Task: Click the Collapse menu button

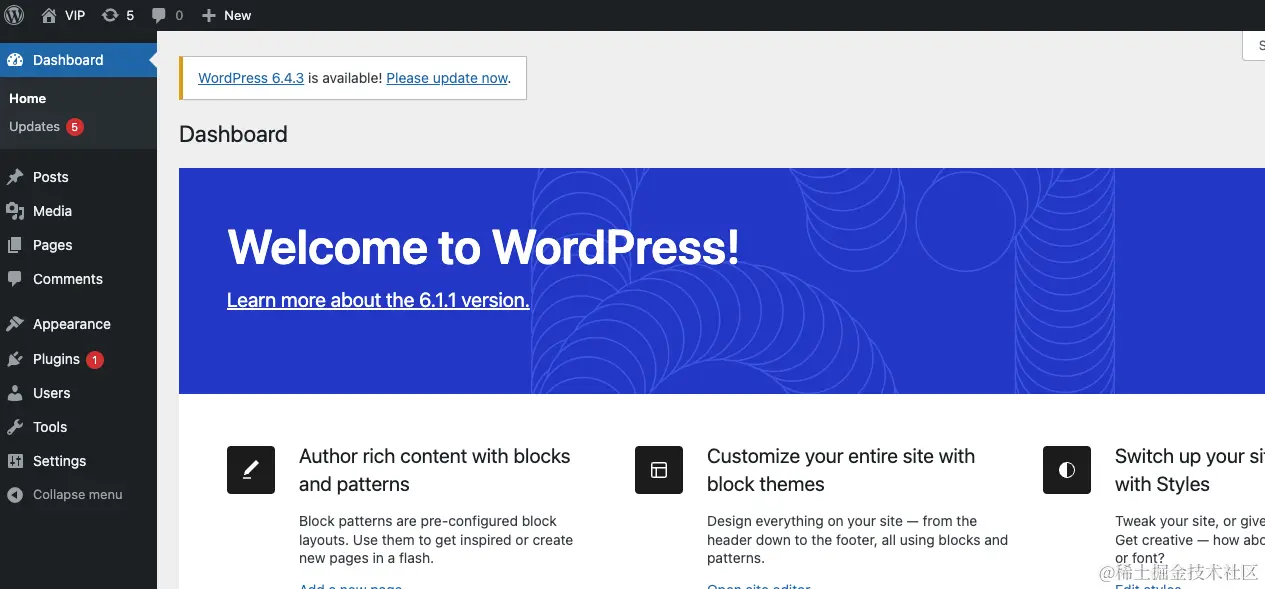Action: [78, 495]
